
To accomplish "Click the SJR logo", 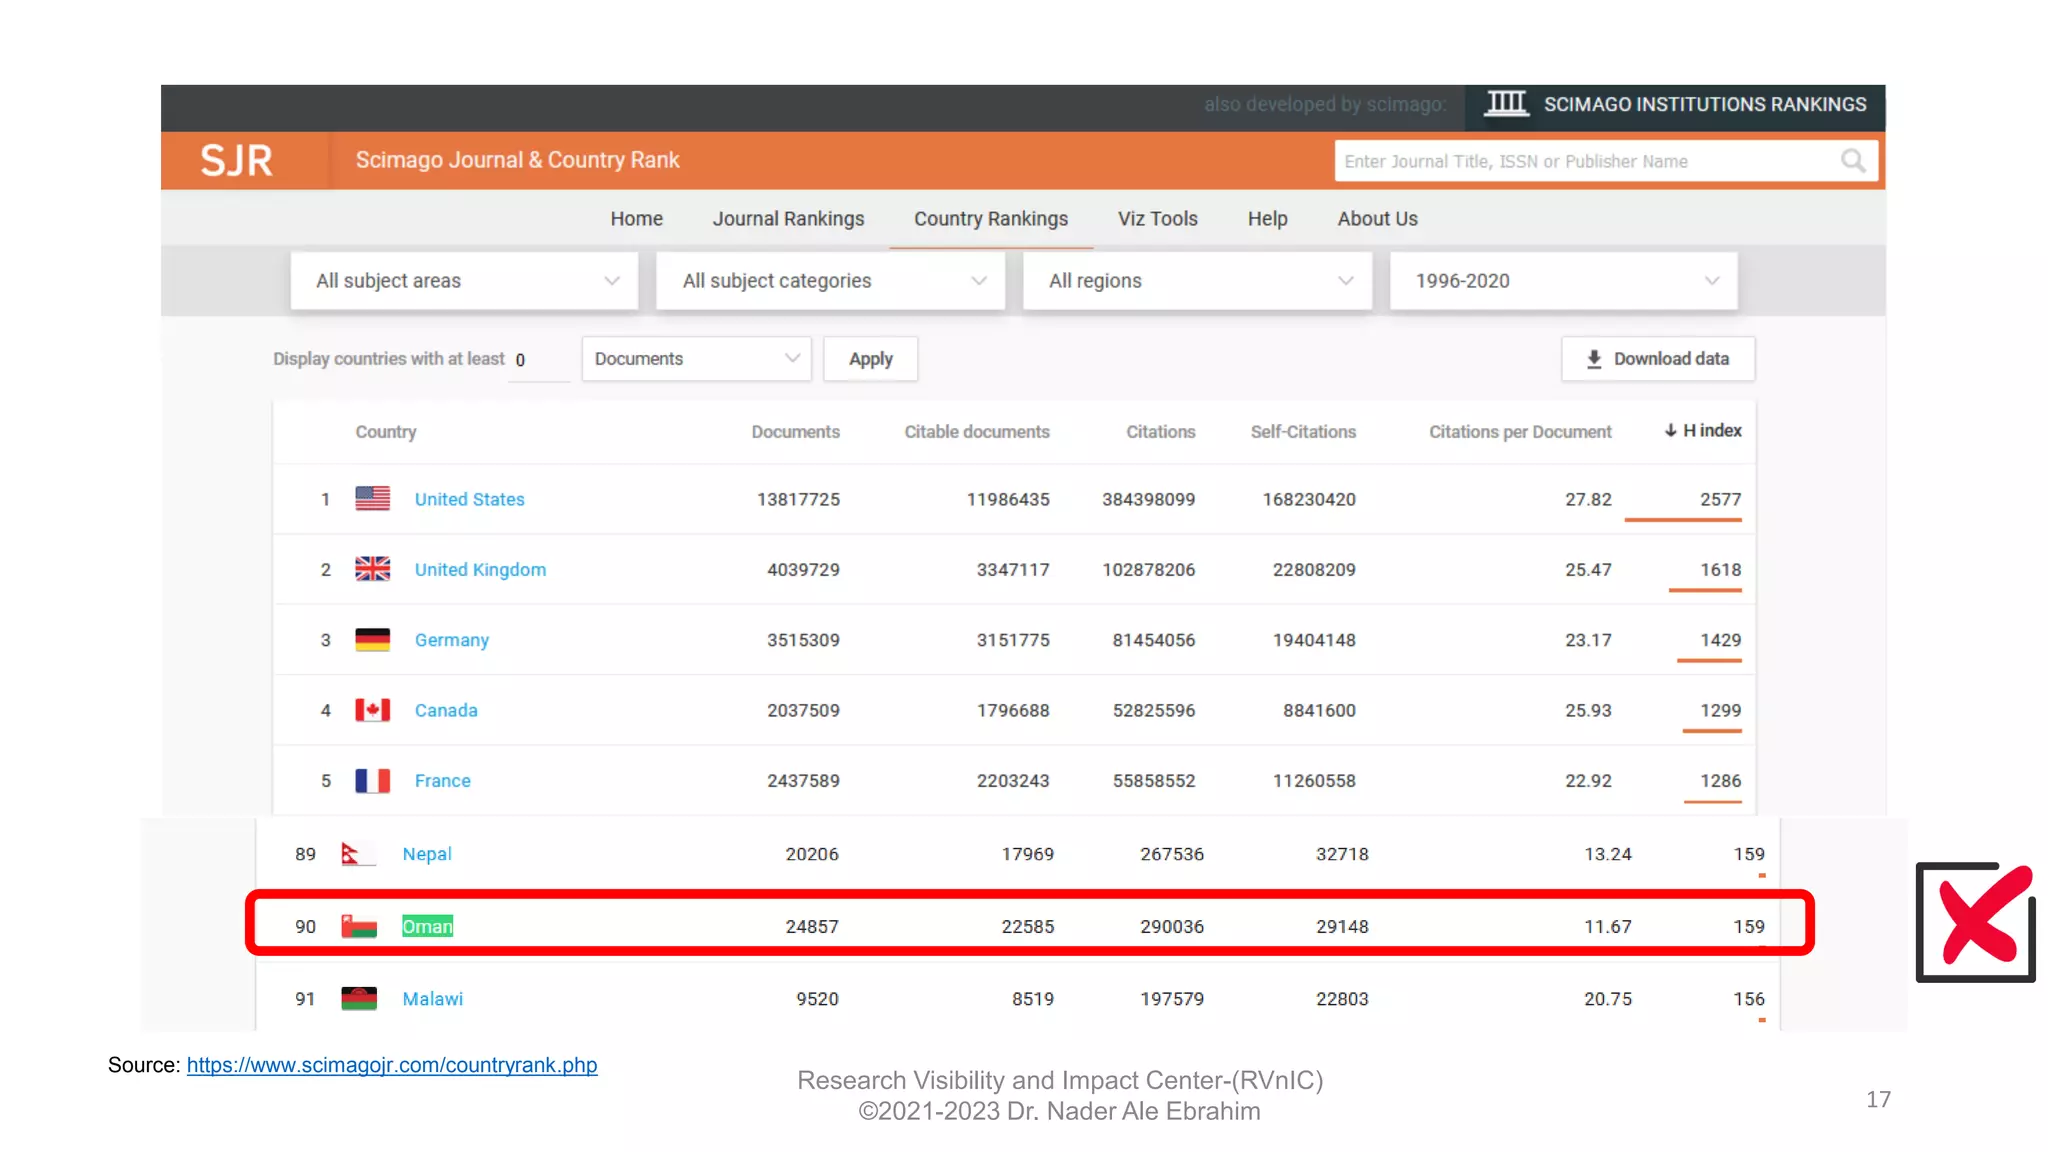I will point(236,160).
